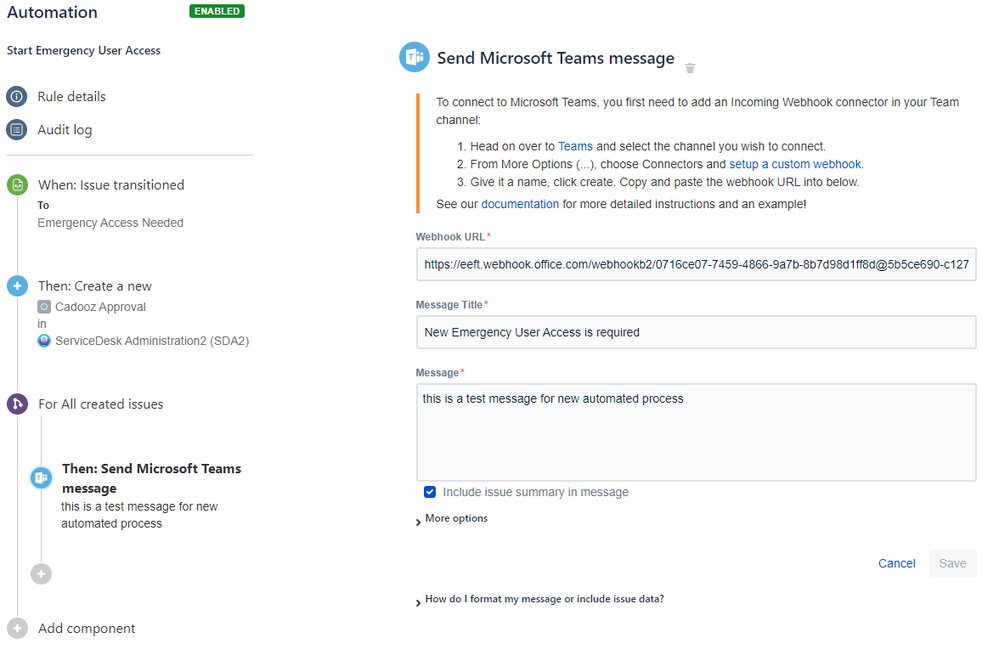Click the ServiceDesk Administration2 project avatar
999x661 pixels.
[x=44, y=341]
